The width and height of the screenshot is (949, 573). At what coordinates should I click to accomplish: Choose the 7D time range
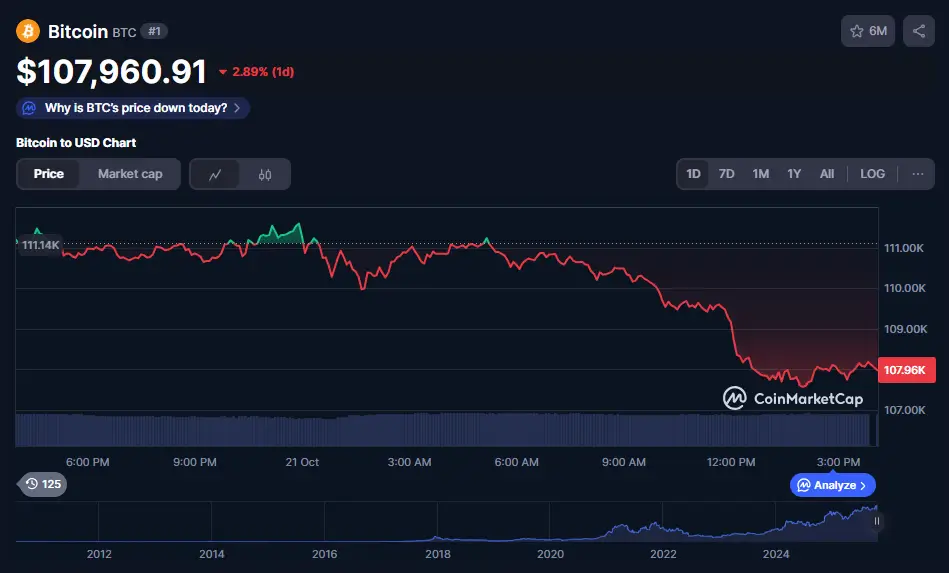(726, 174)
